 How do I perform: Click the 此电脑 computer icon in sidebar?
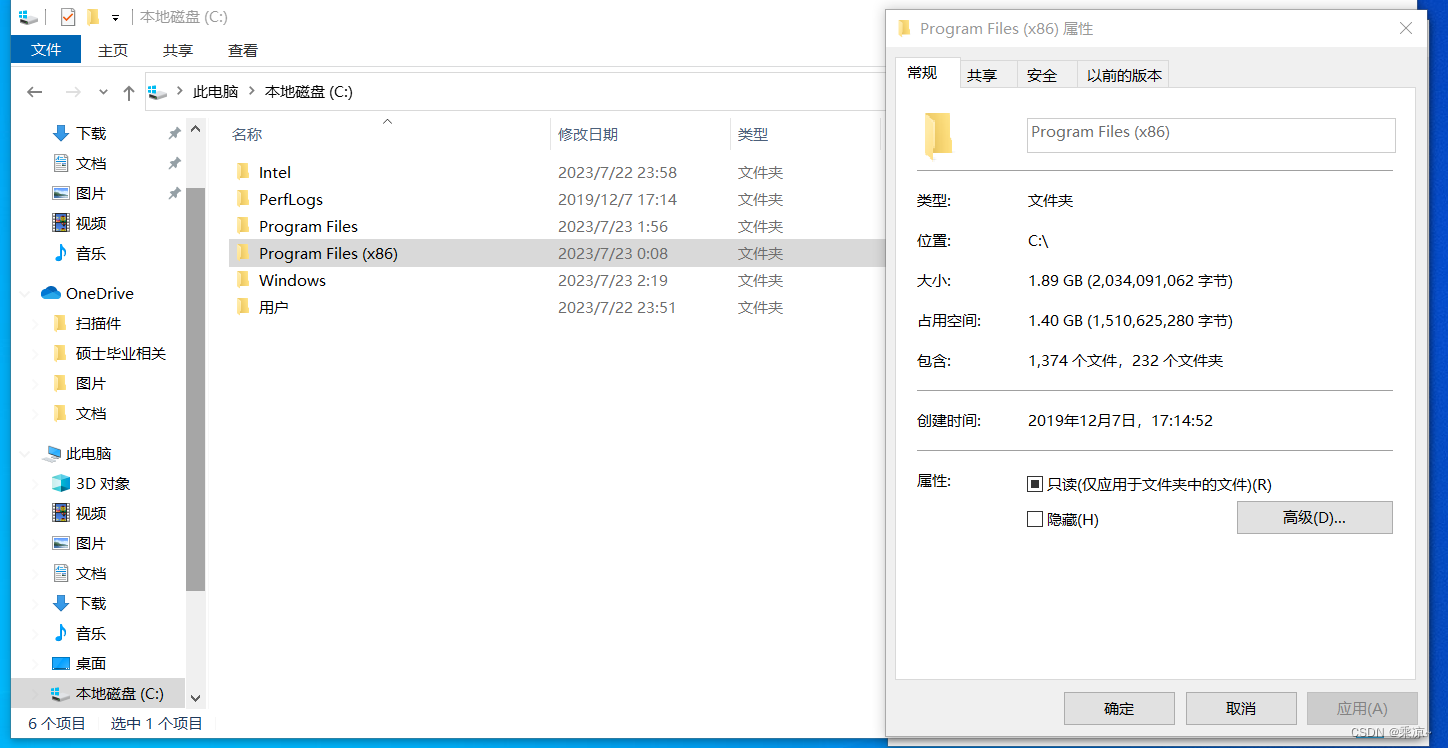click(52, 453)
